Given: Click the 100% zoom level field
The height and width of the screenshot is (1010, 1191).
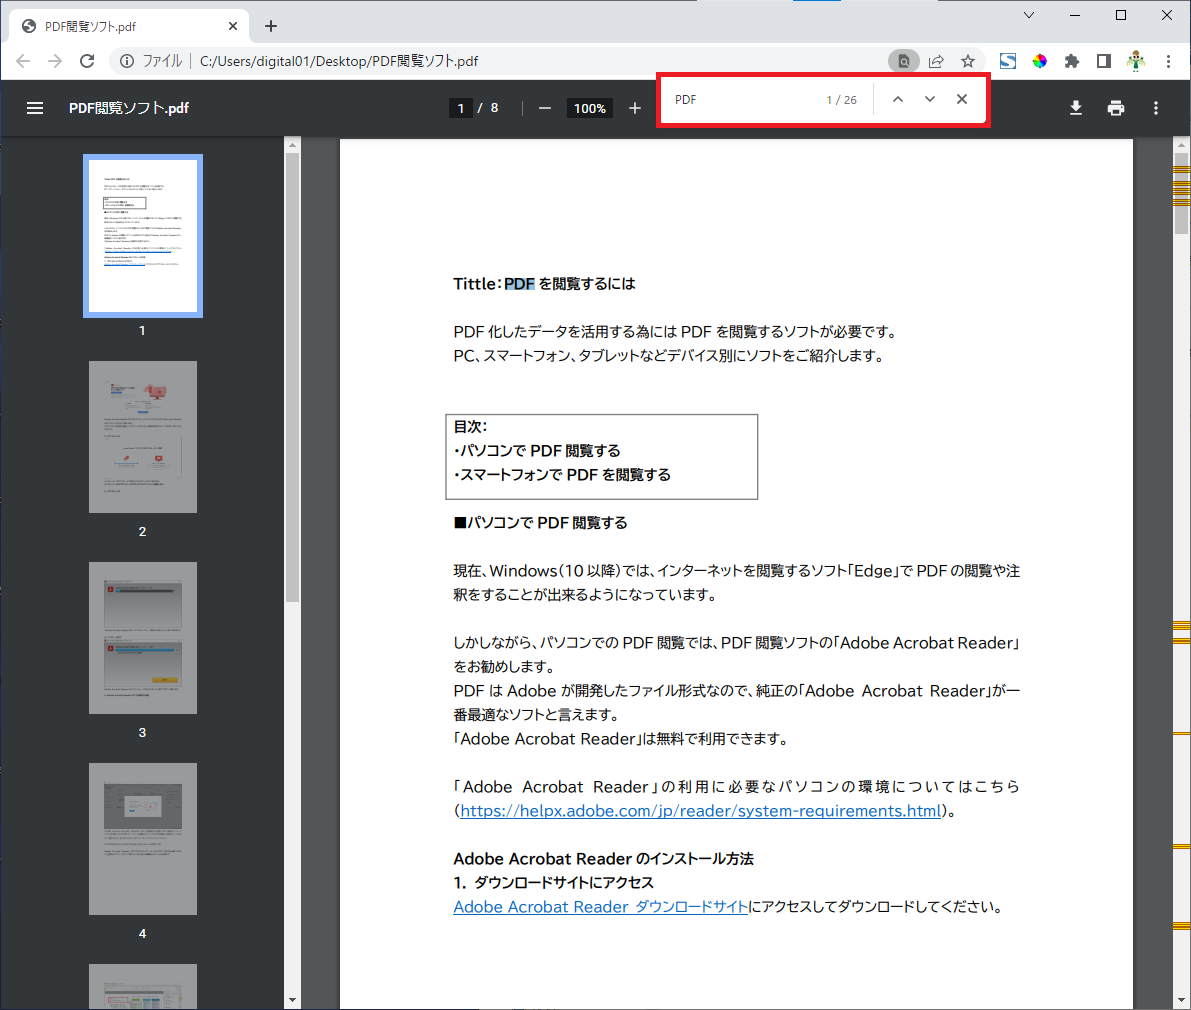Looking at the screenshot, I should (589, 109).
